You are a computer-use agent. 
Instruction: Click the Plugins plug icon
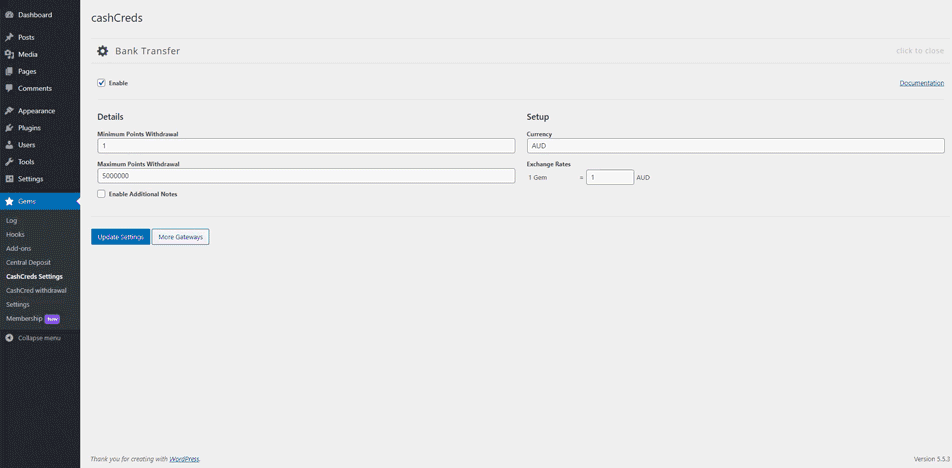9,128
